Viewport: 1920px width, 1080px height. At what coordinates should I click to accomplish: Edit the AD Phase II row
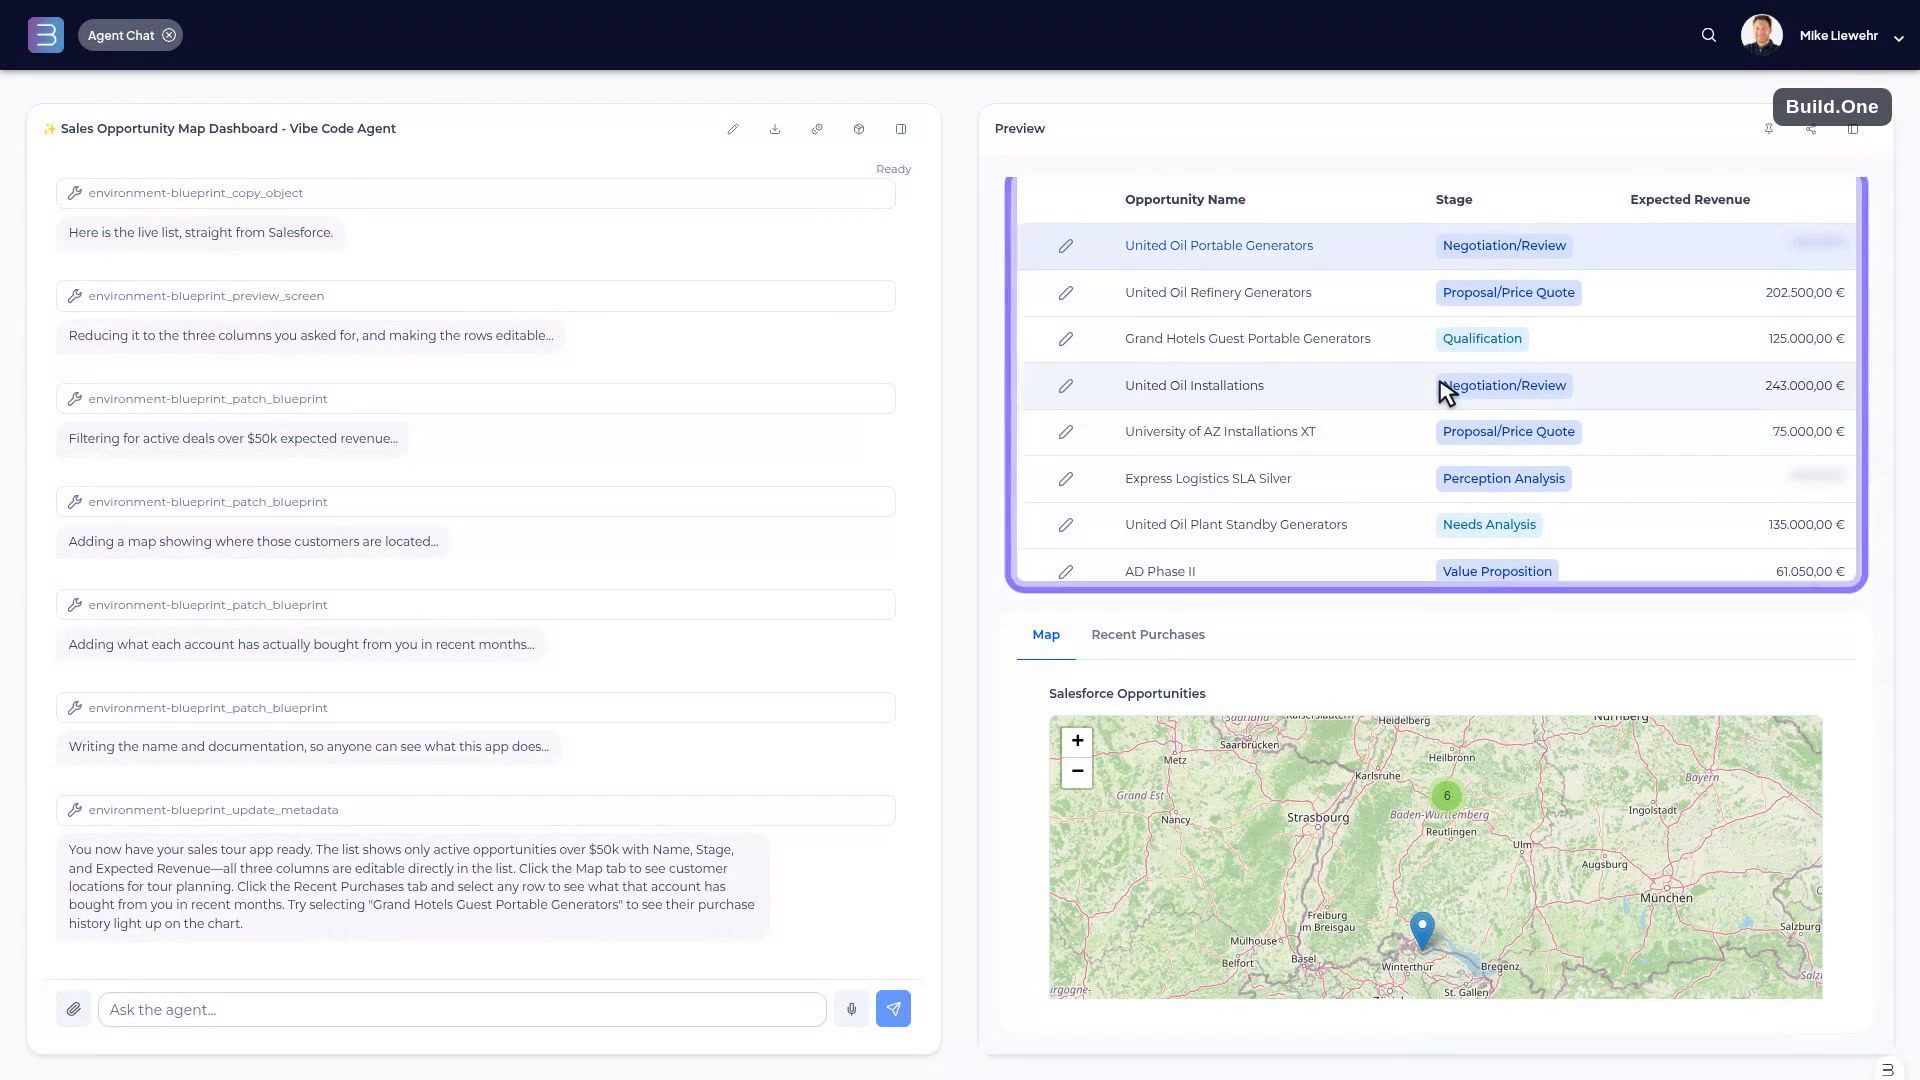point(1066,572)
